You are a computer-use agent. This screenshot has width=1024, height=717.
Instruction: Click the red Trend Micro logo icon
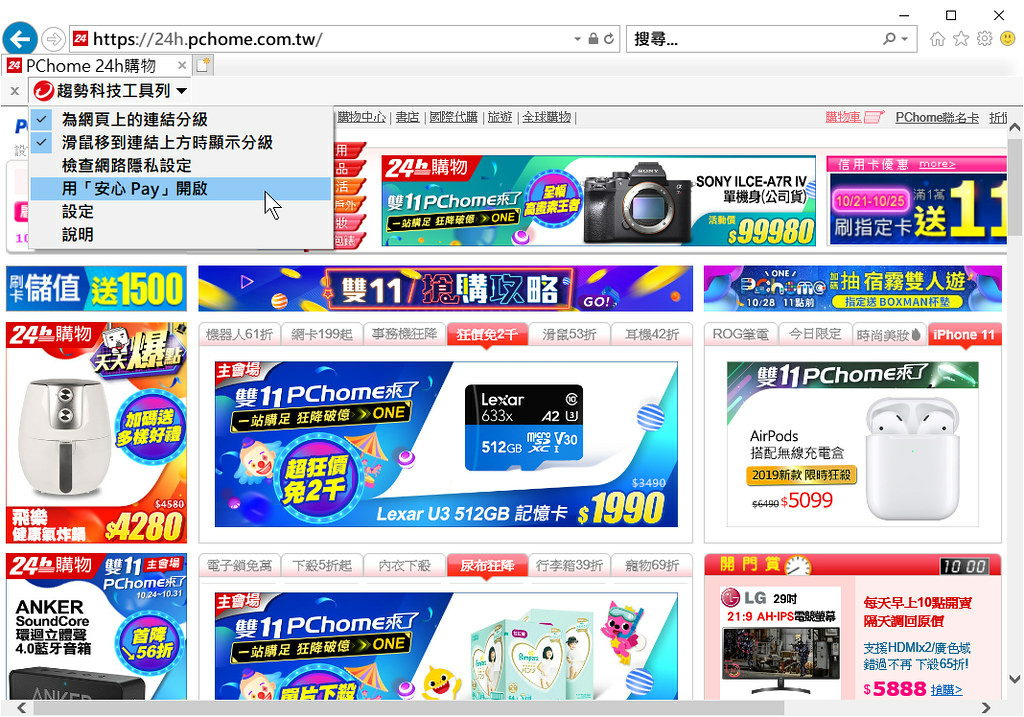point(44,91)
